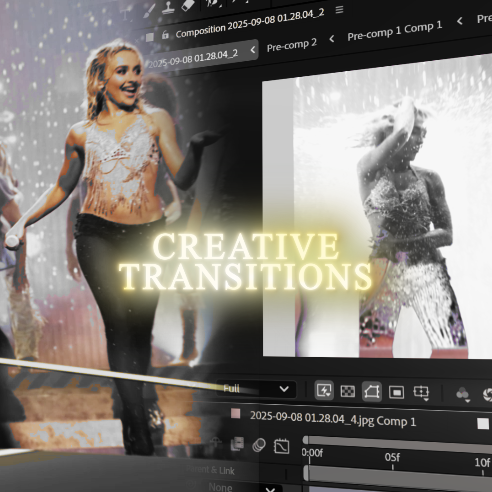Switch to Pre-comp 1 Comp 1 tab
The image size is (492, 492).
(395, 31)
